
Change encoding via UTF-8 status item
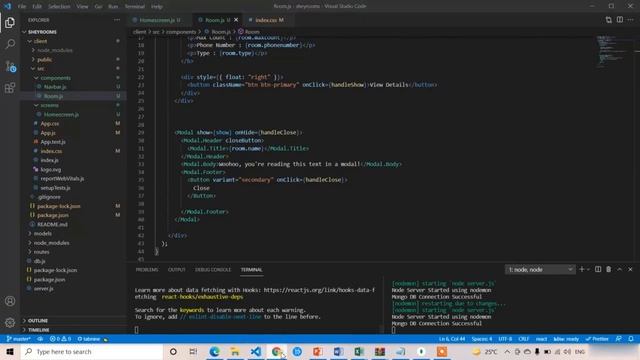click(505, 339)
